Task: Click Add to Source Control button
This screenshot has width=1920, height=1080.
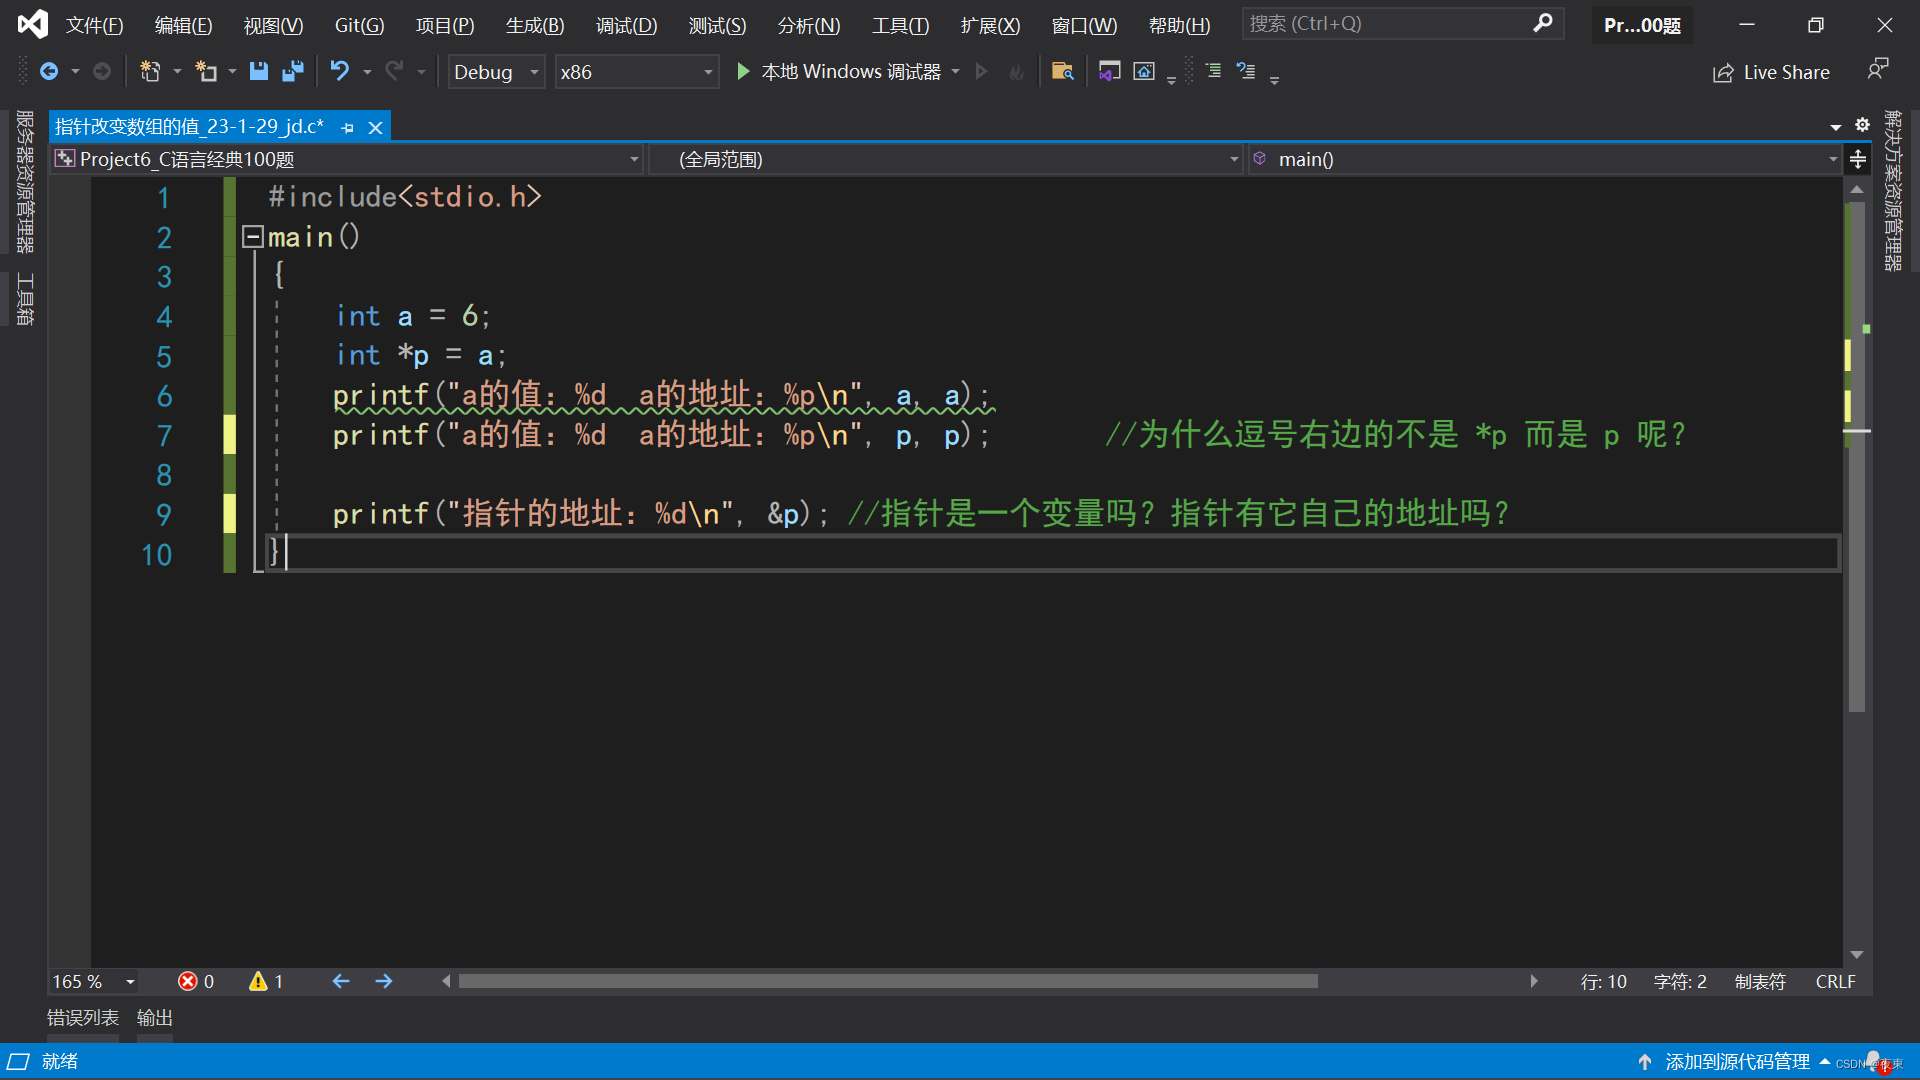Action: [1737, 1061]
